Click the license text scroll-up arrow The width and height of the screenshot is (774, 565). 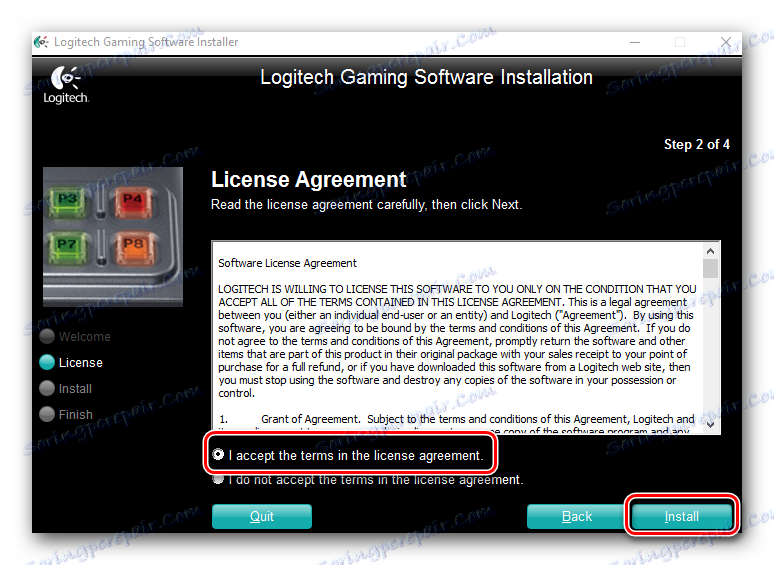[710, 251]
